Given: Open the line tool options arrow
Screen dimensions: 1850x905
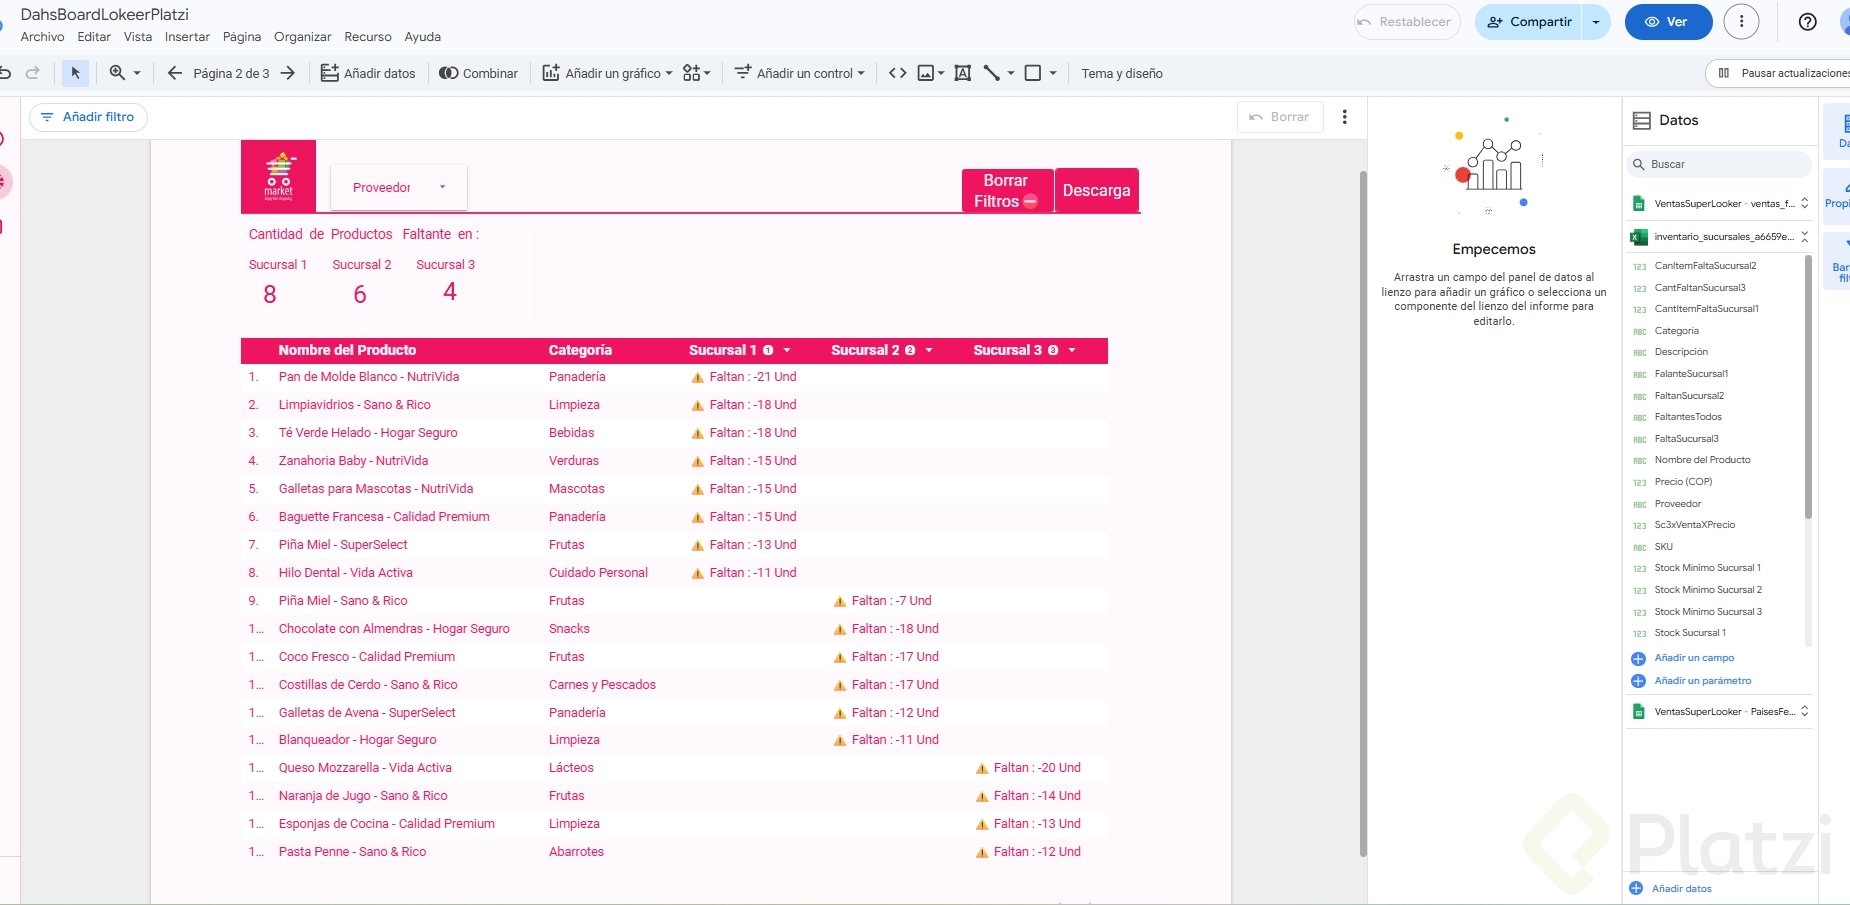Looking at the screenshot, I should coord(1011,73).
